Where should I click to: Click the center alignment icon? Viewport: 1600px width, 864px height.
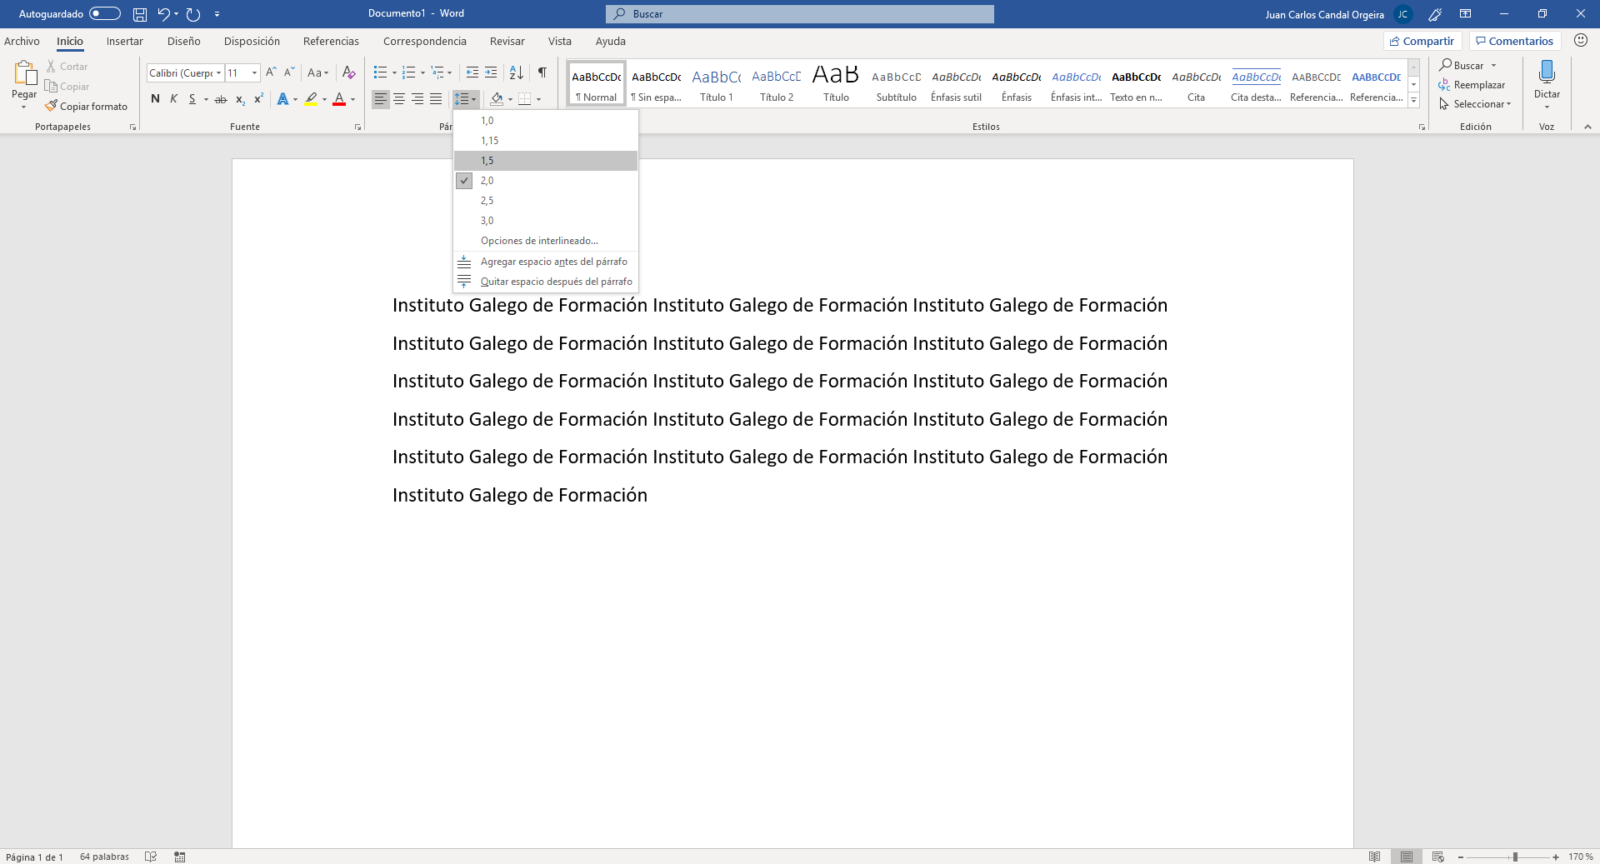[x=399, y=99]
